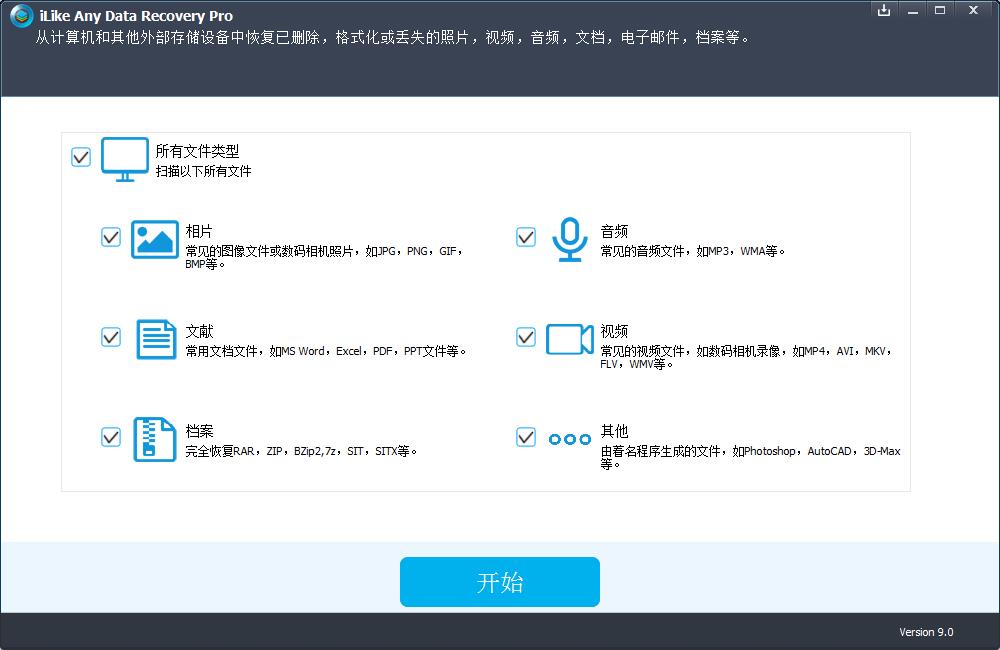Image resolution: width=1000 pixels, height=650 pixels.
Task: Click the download icon in the title bar
Action: (x=884, y=11)
